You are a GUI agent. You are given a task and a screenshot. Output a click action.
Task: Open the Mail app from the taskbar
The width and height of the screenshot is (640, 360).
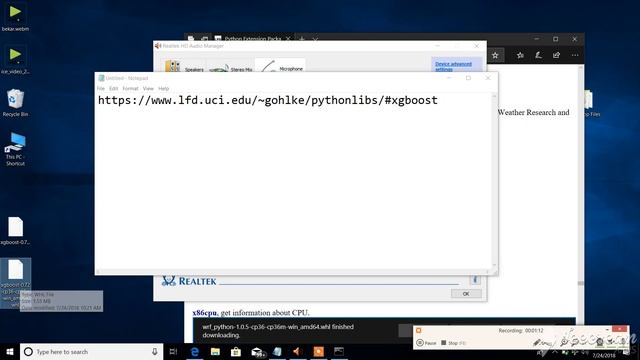tap(257, 351)
